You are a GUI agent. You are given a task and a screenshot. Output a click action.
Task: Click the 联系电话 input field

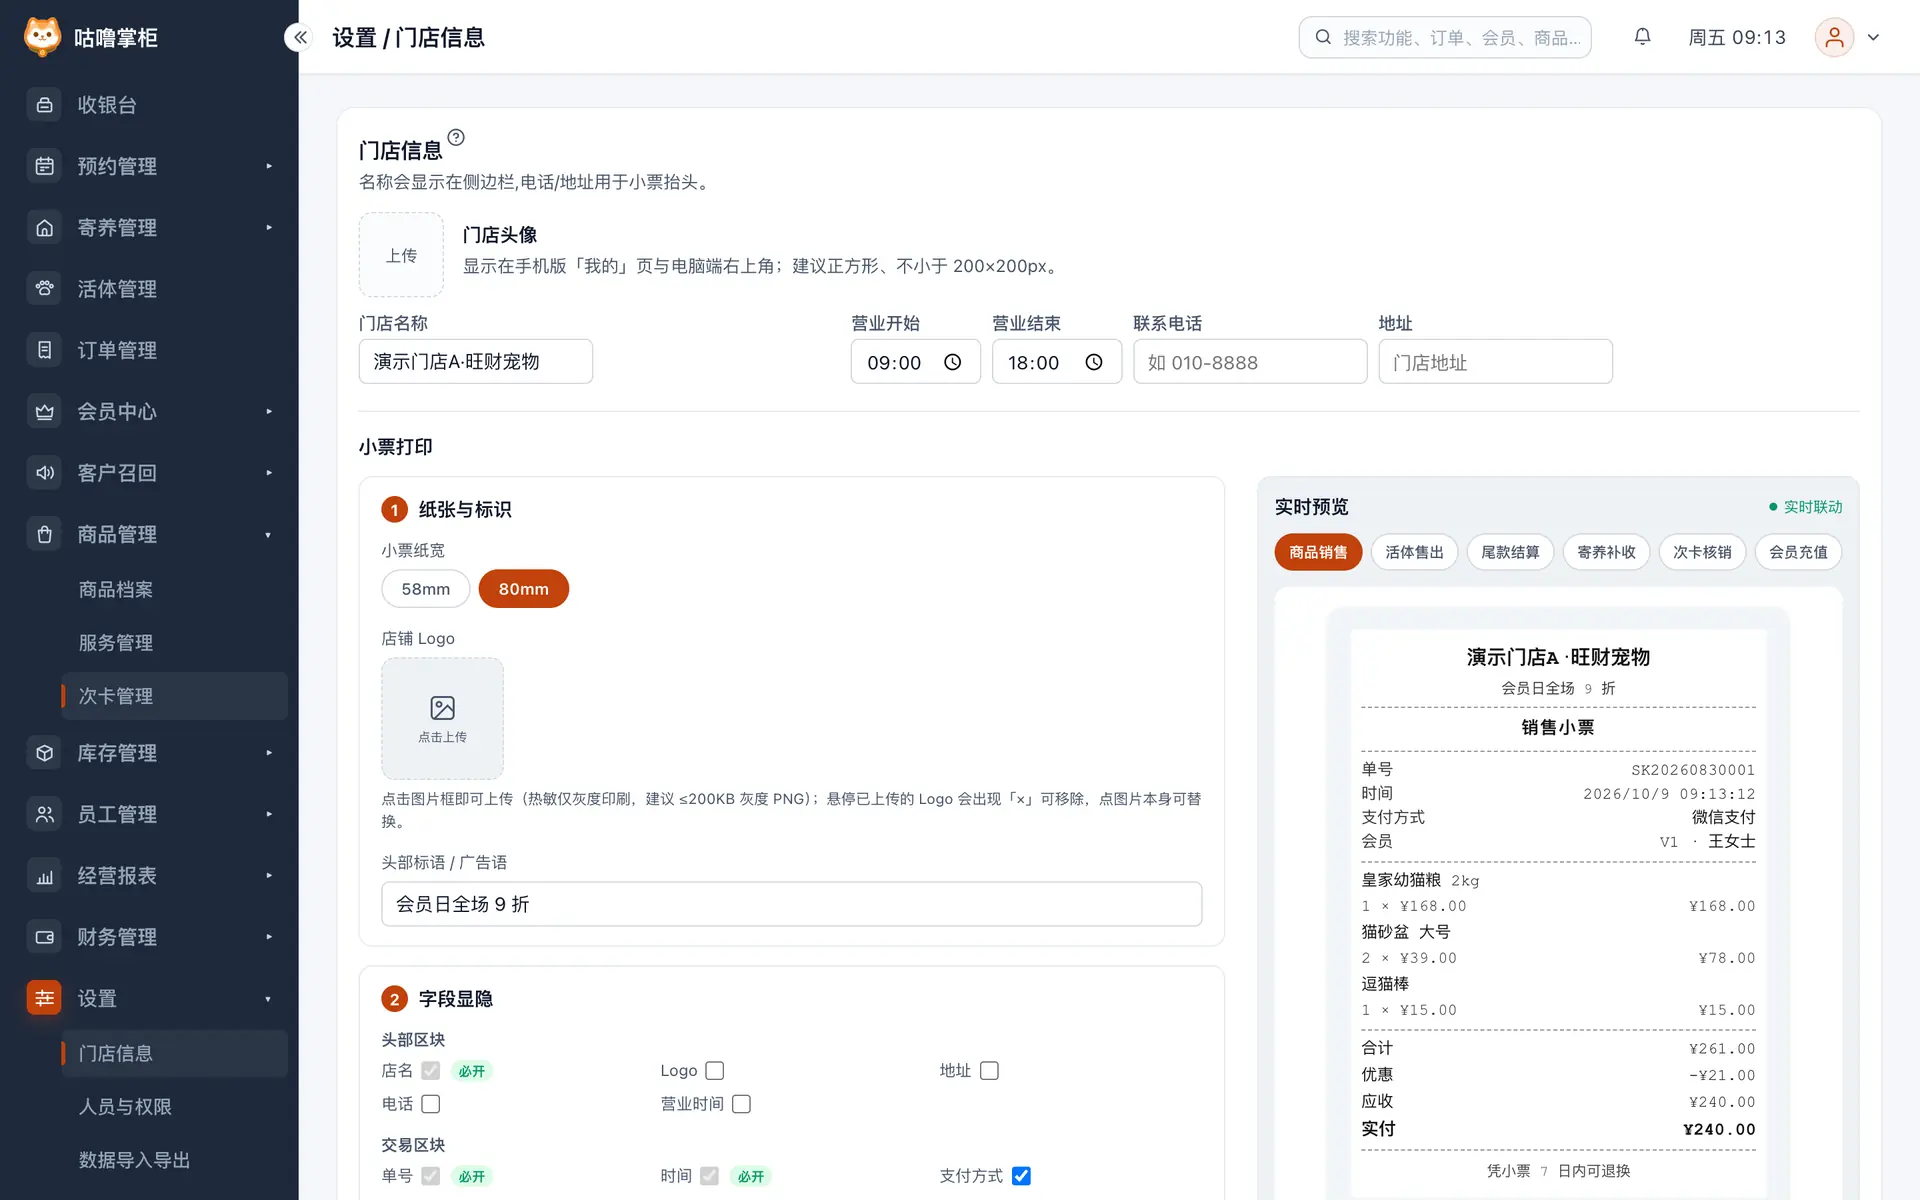click(1250, 362)
